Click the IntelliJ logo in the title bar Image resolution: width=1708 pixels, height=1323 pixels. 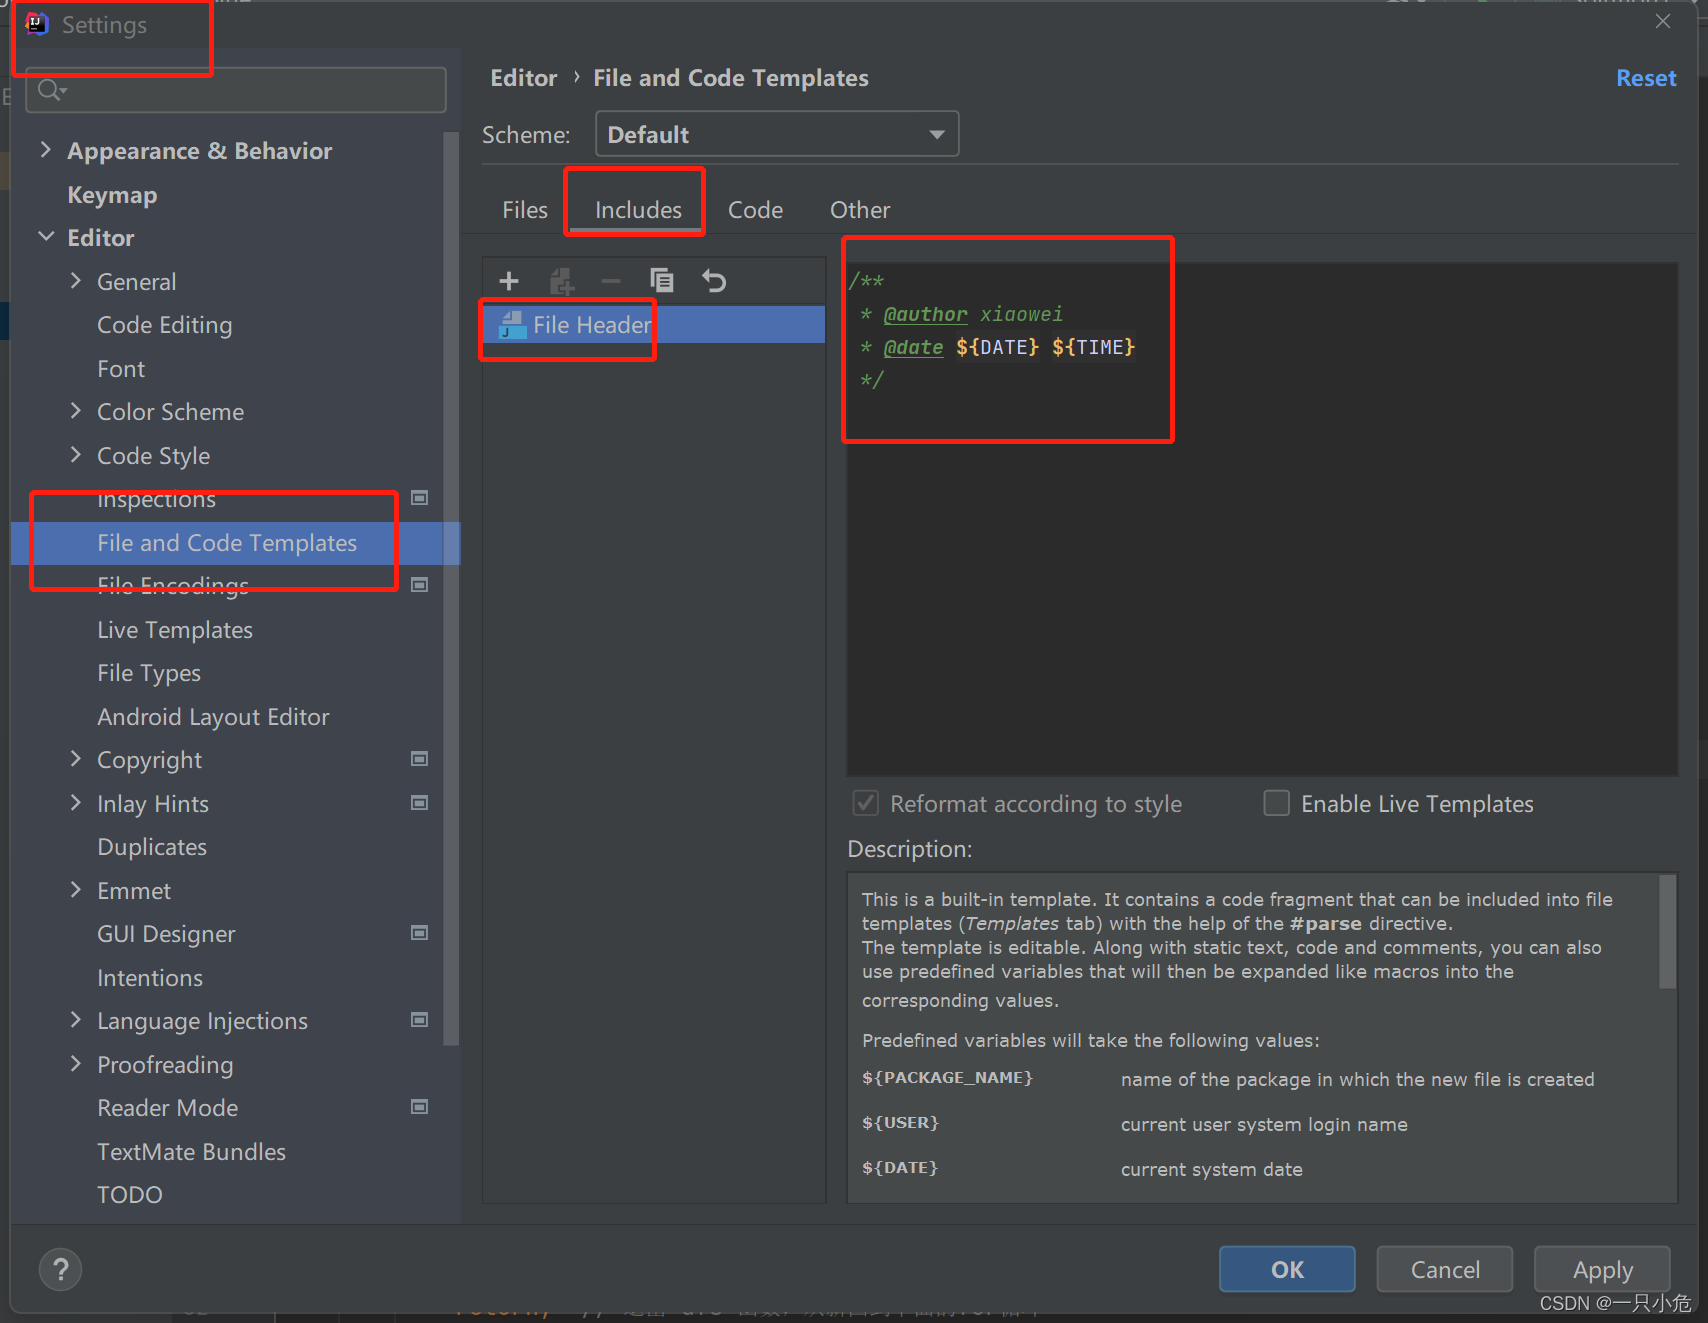pyautogui.click(x=37, y=24)
